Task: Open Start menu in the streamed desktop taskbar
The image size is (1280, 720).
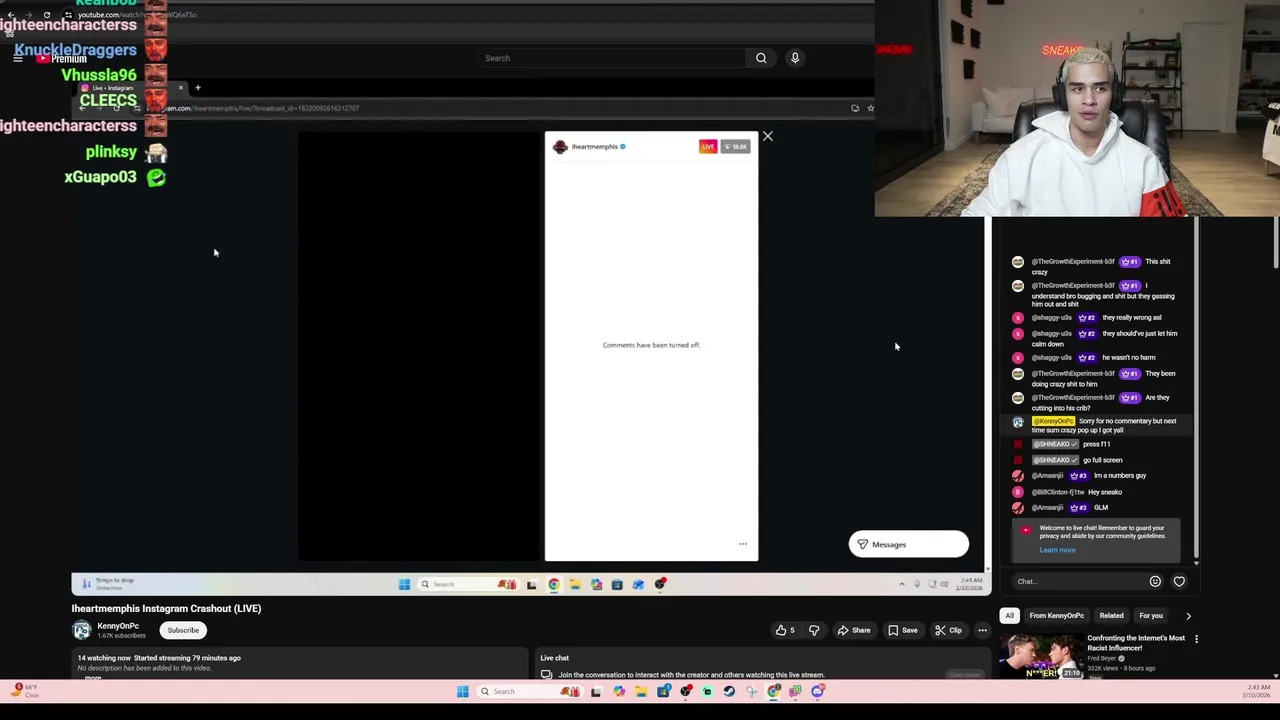Action: click(x=404, y=584)
